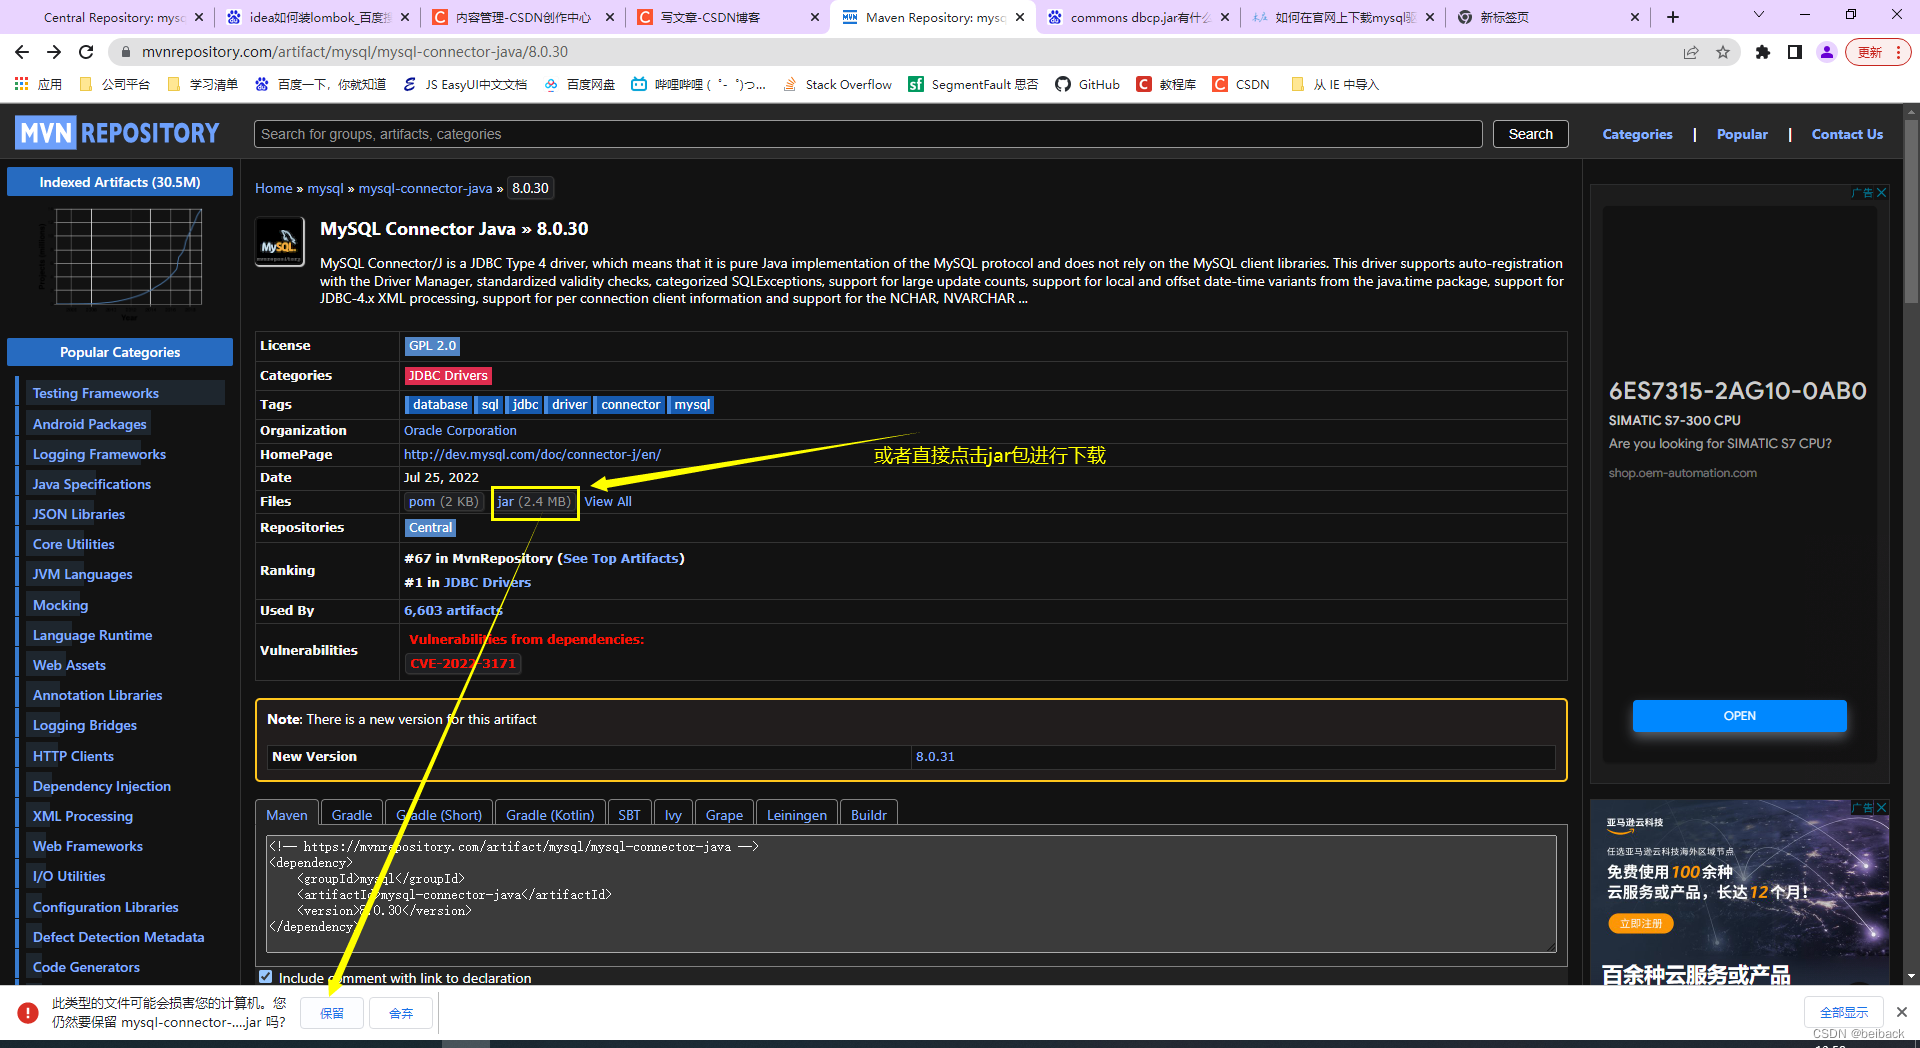This screenshot has width=1920, height=1048.
Task: Download the jar (2.4 MB) file
Action: coord(534,501)
